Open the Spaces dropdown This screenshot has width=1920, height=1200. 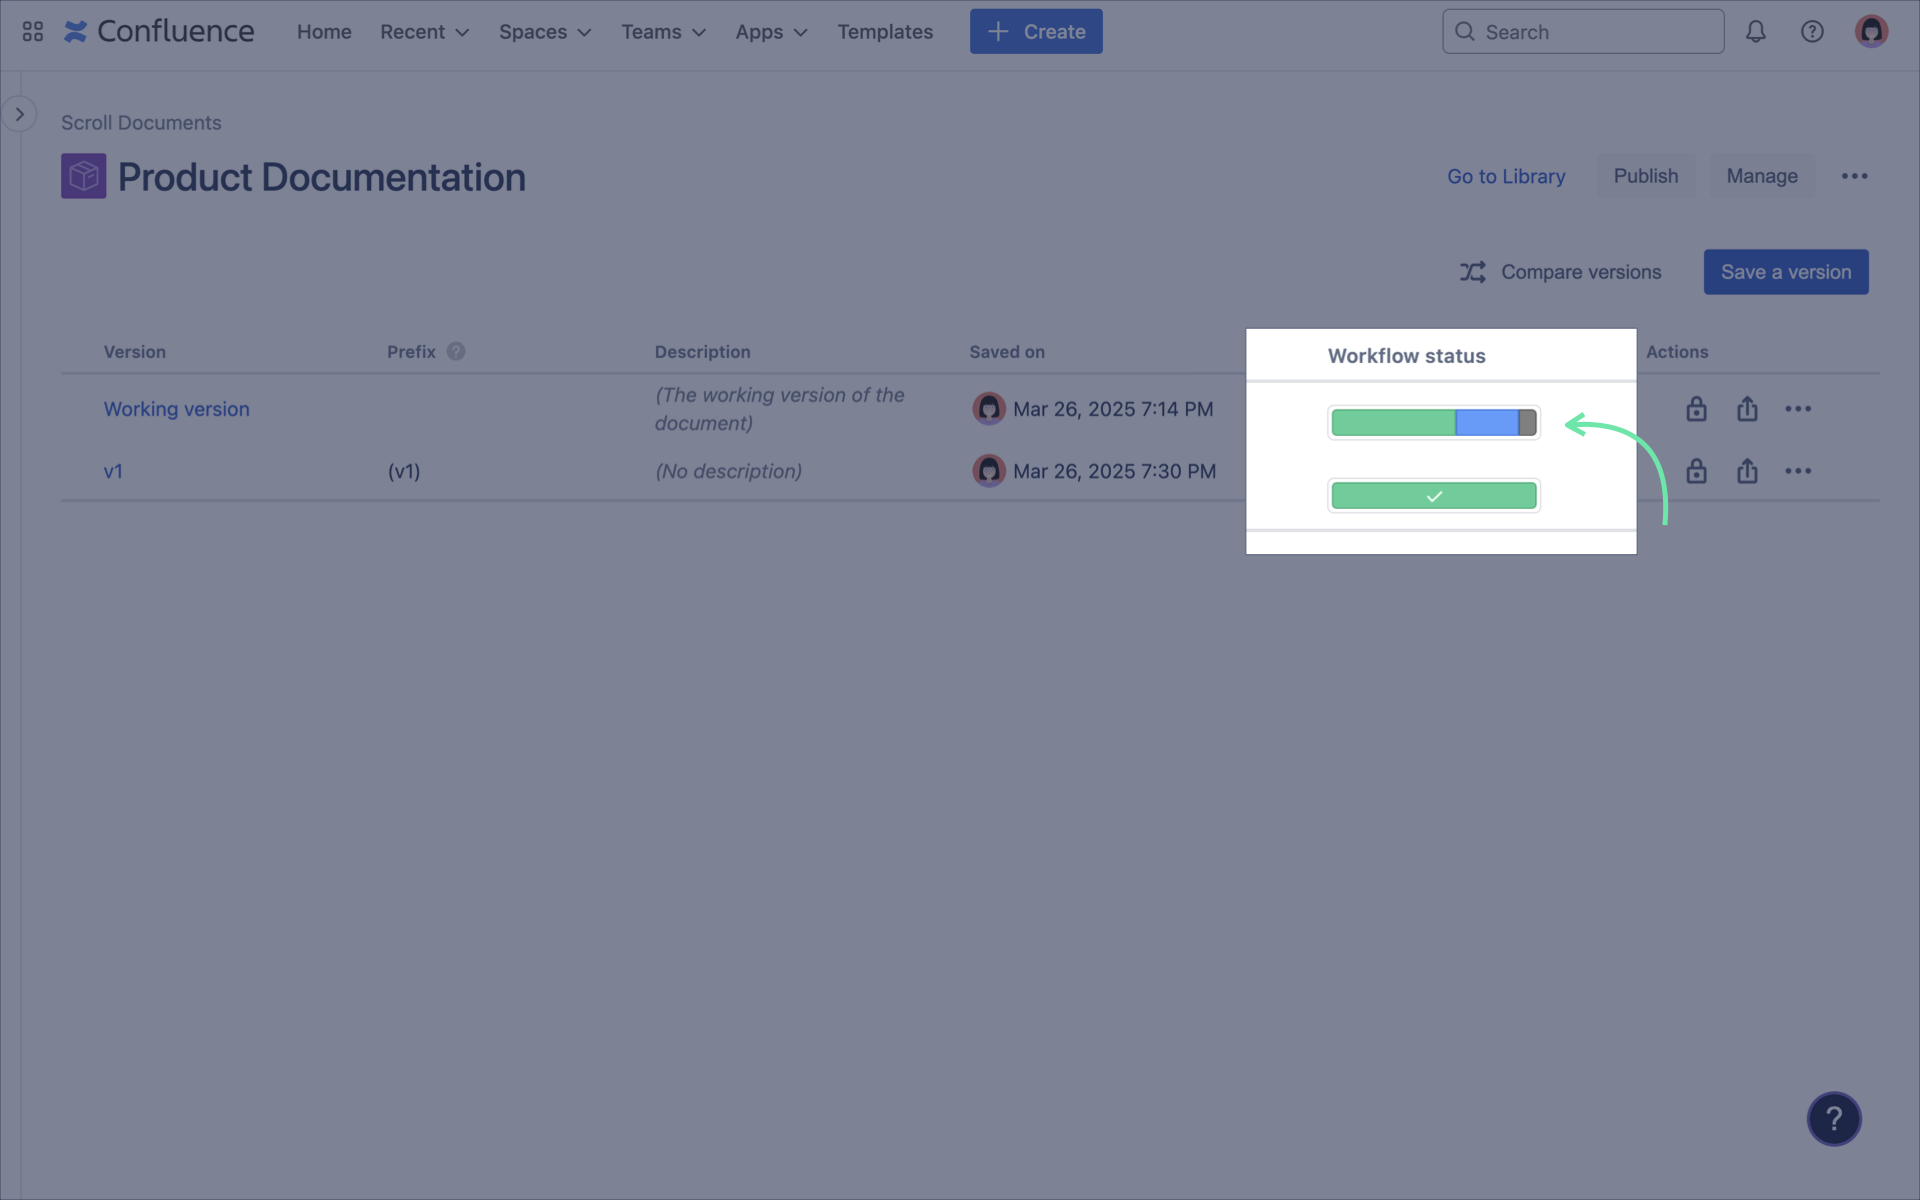tap(544, 31)
